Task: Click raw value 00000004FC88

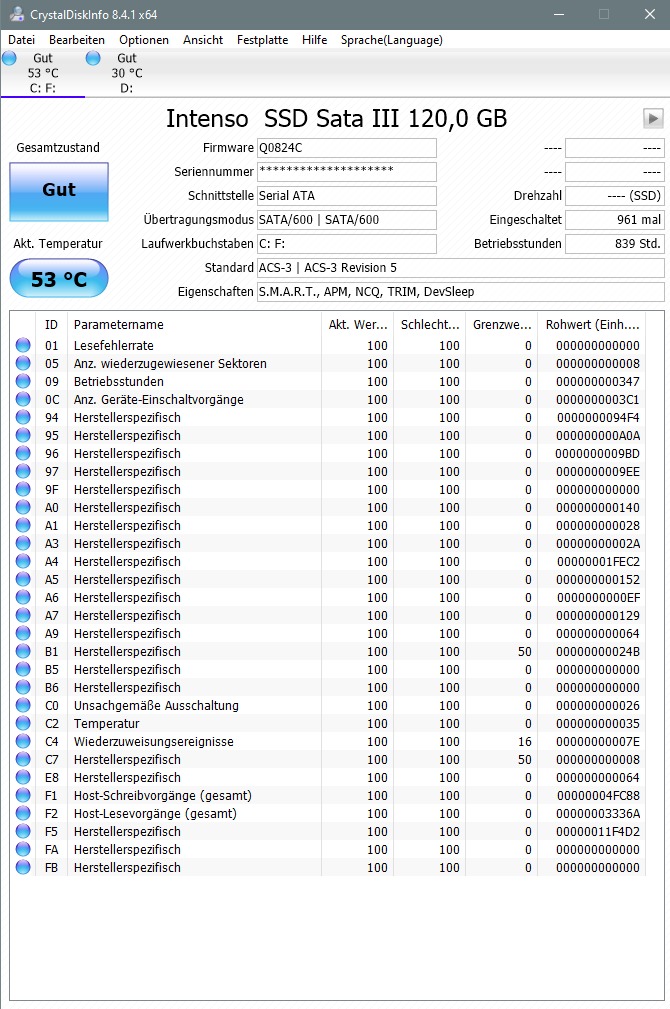Action: pos(598,796)
